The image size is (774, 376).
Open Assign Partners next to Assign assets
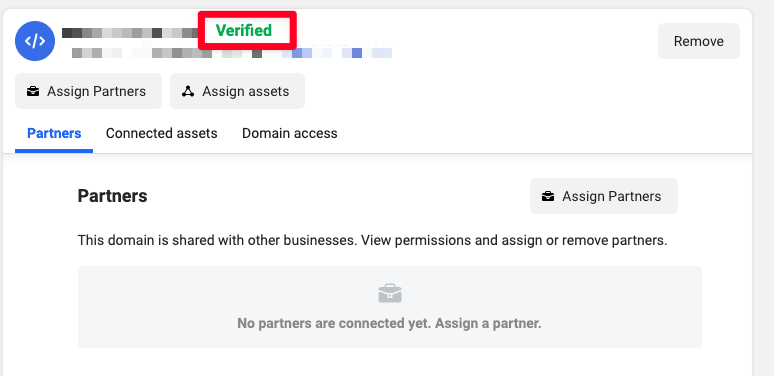tap(88, 91)
